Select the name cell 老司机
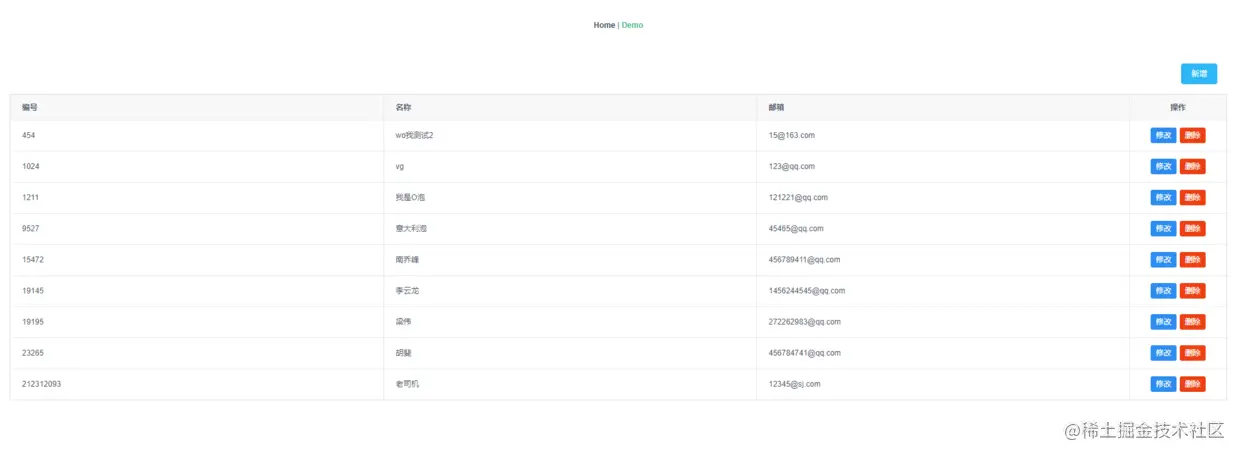The image size is (1240, 456). coord(570,383)
